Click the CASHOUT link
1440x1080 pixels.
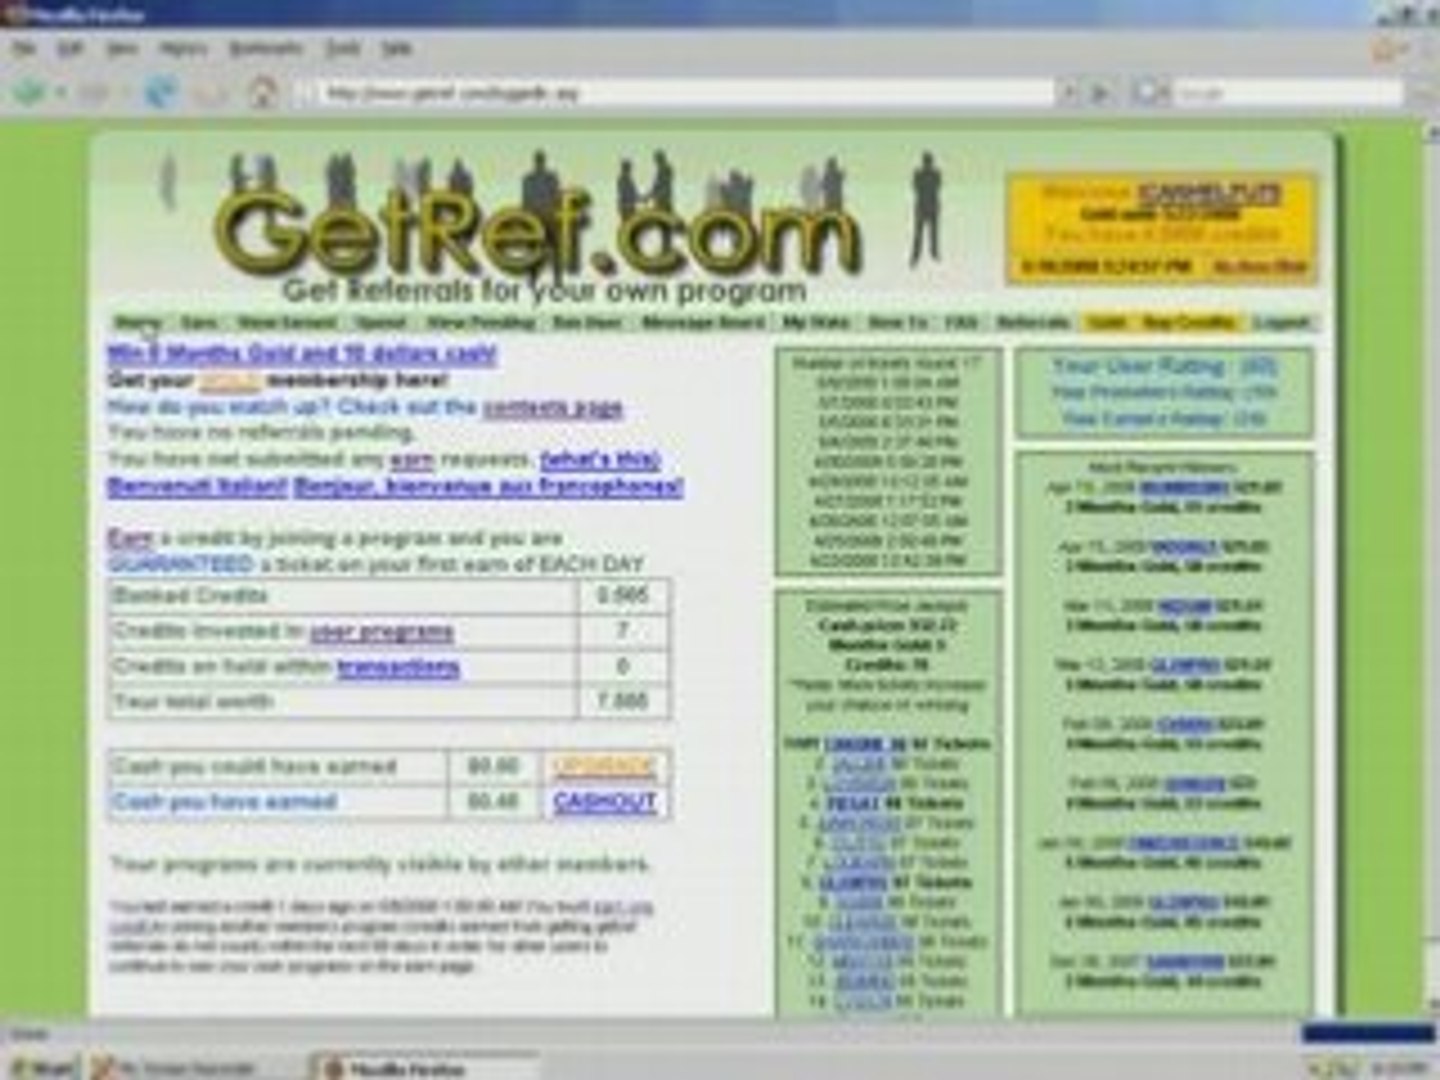(x=605, y=802)
